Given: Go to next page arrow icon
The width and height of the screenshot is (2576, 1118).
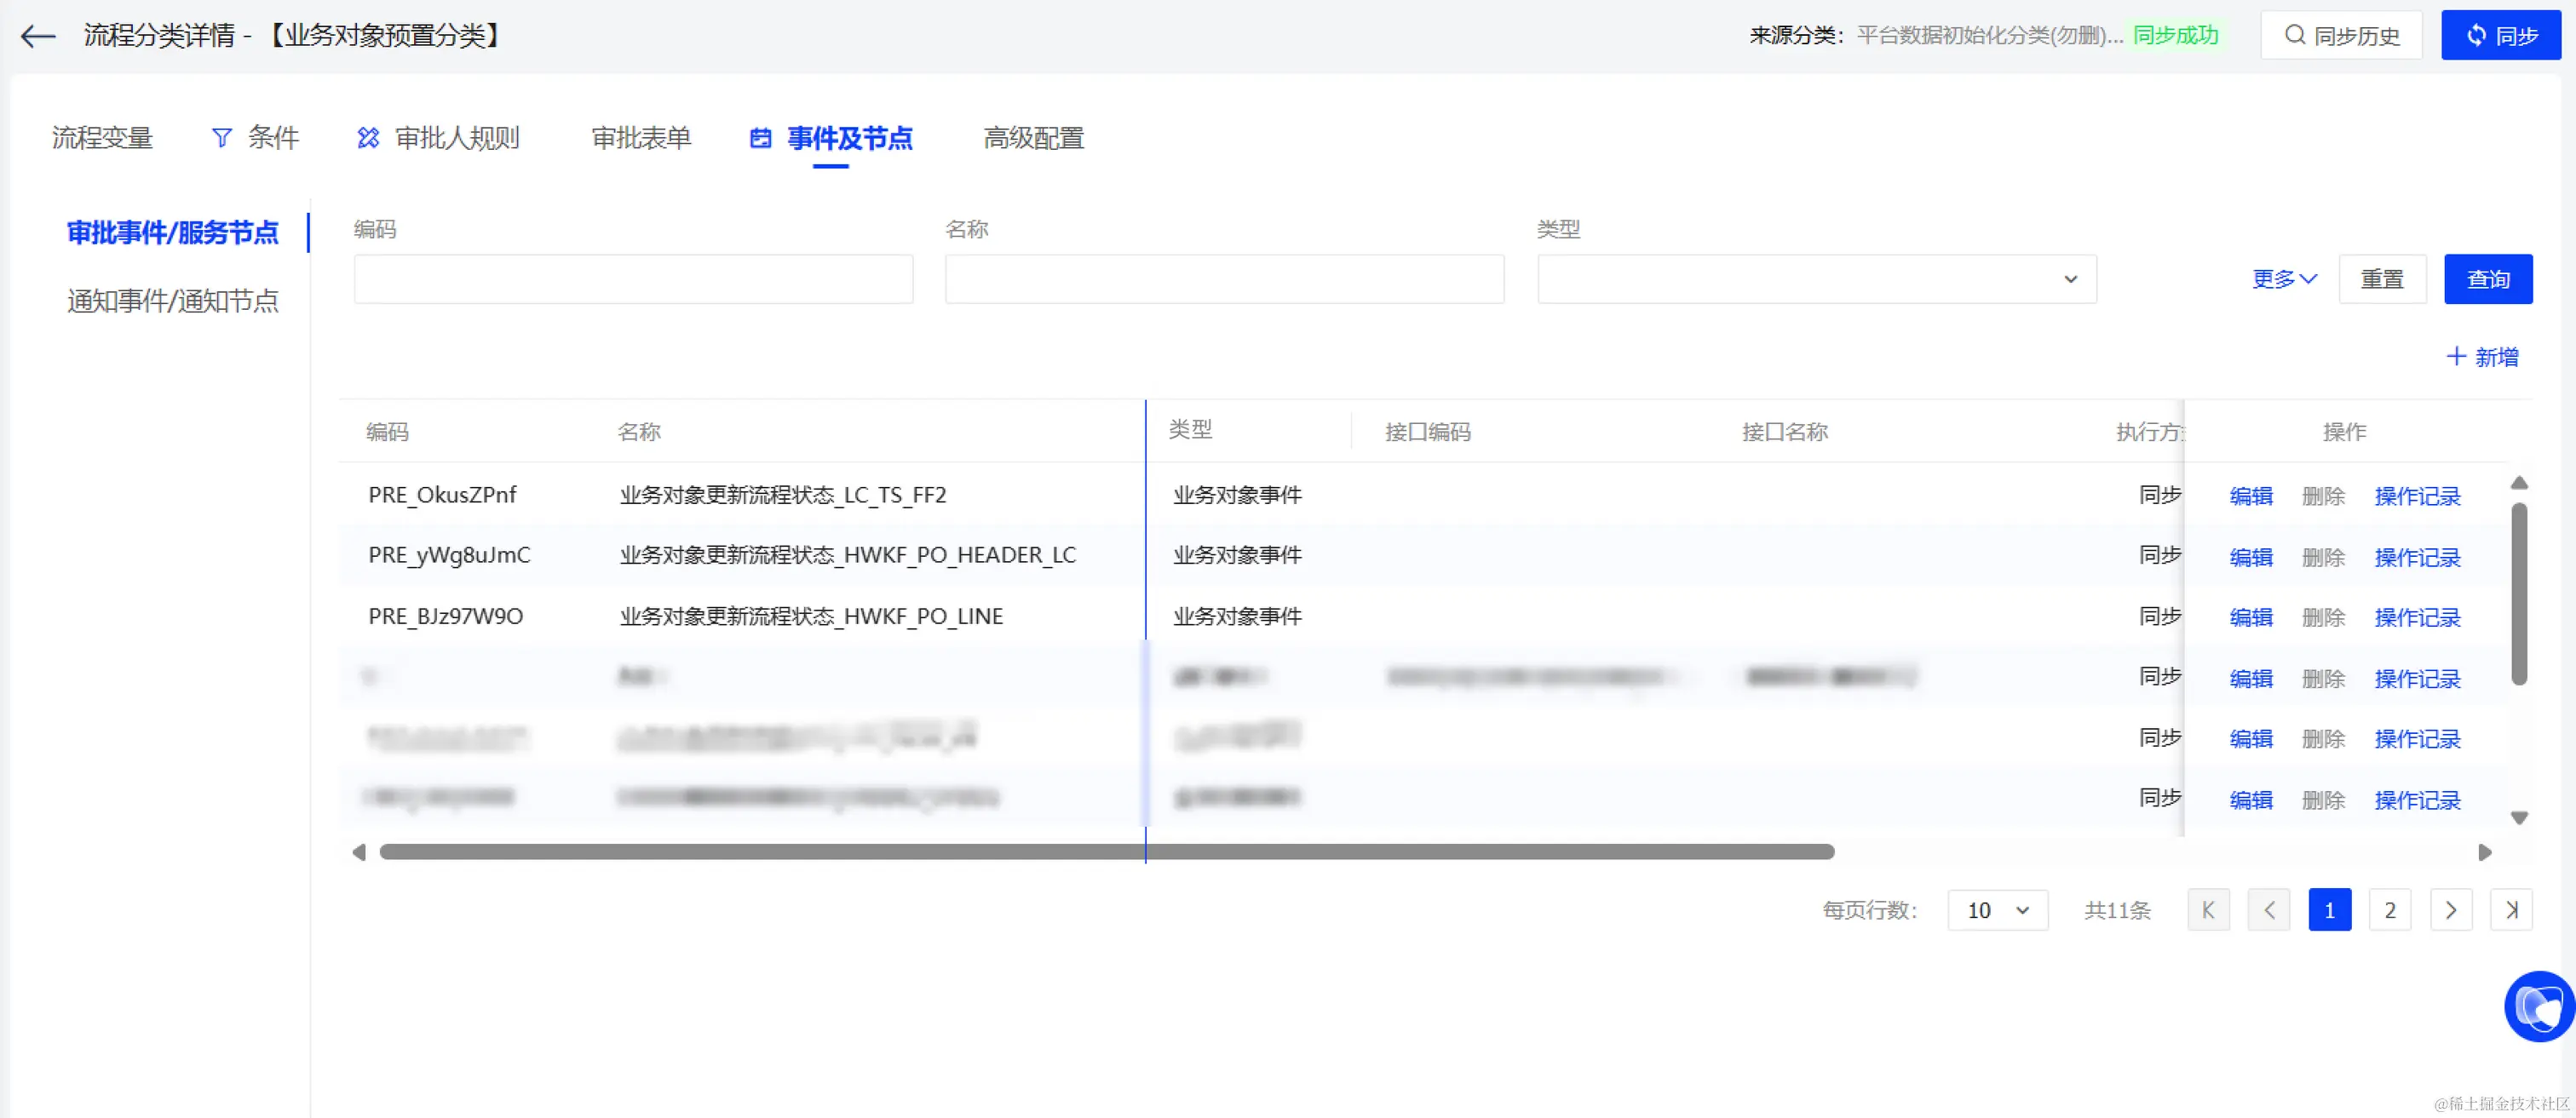Looking at the screenshot, I should (2450, 909).
